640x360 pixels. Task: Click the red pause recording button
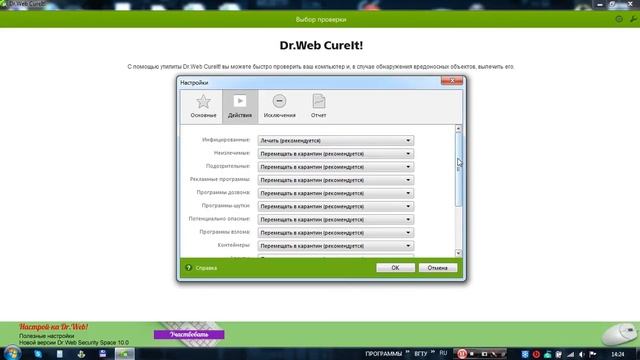point(462,354)
